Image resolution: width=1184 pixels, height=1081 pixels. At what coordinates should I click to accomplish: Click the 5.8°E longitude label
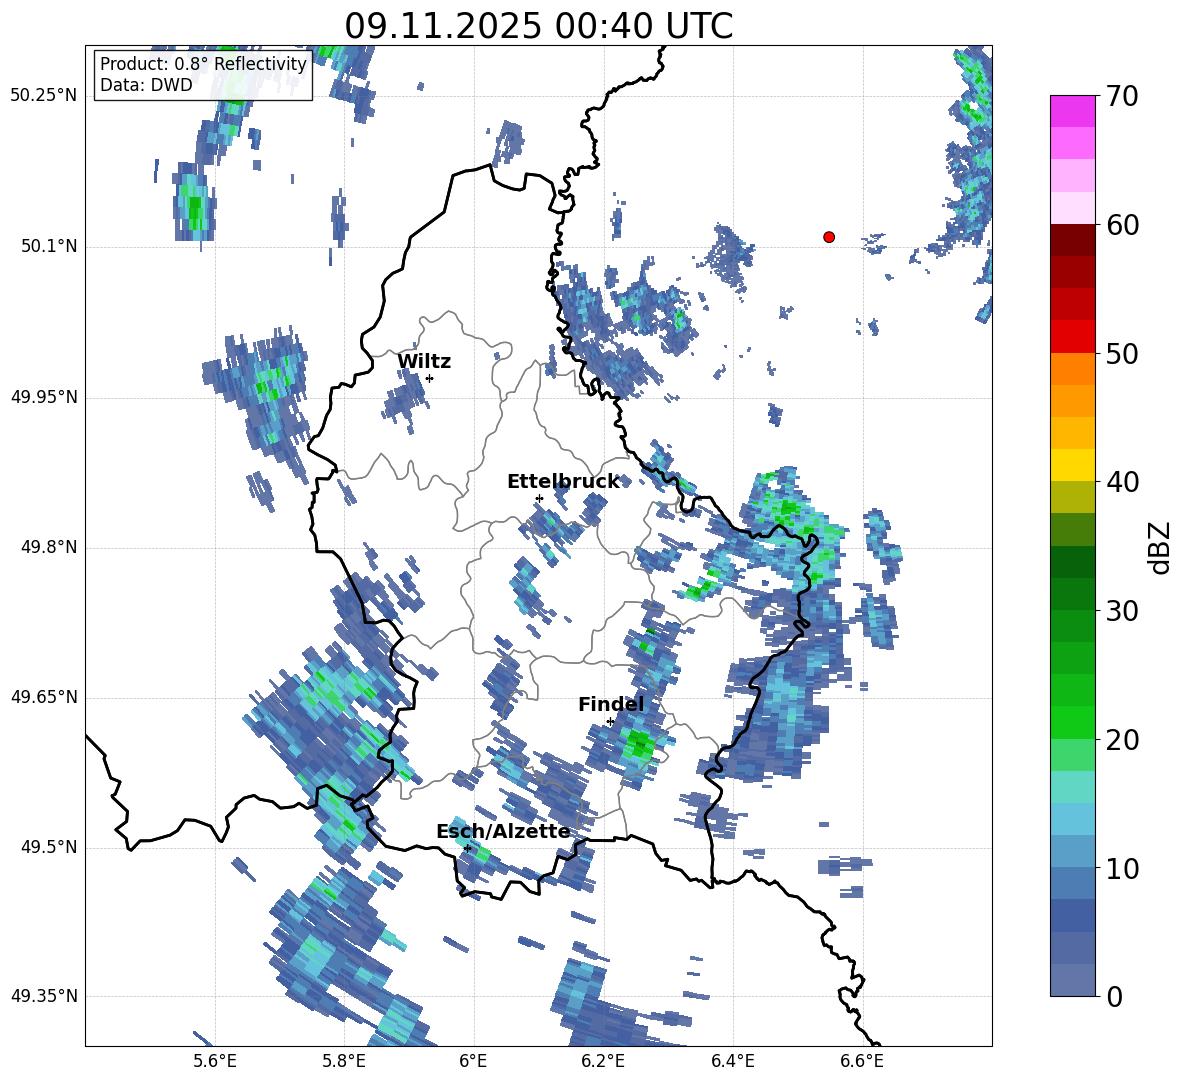[344, 1061]
